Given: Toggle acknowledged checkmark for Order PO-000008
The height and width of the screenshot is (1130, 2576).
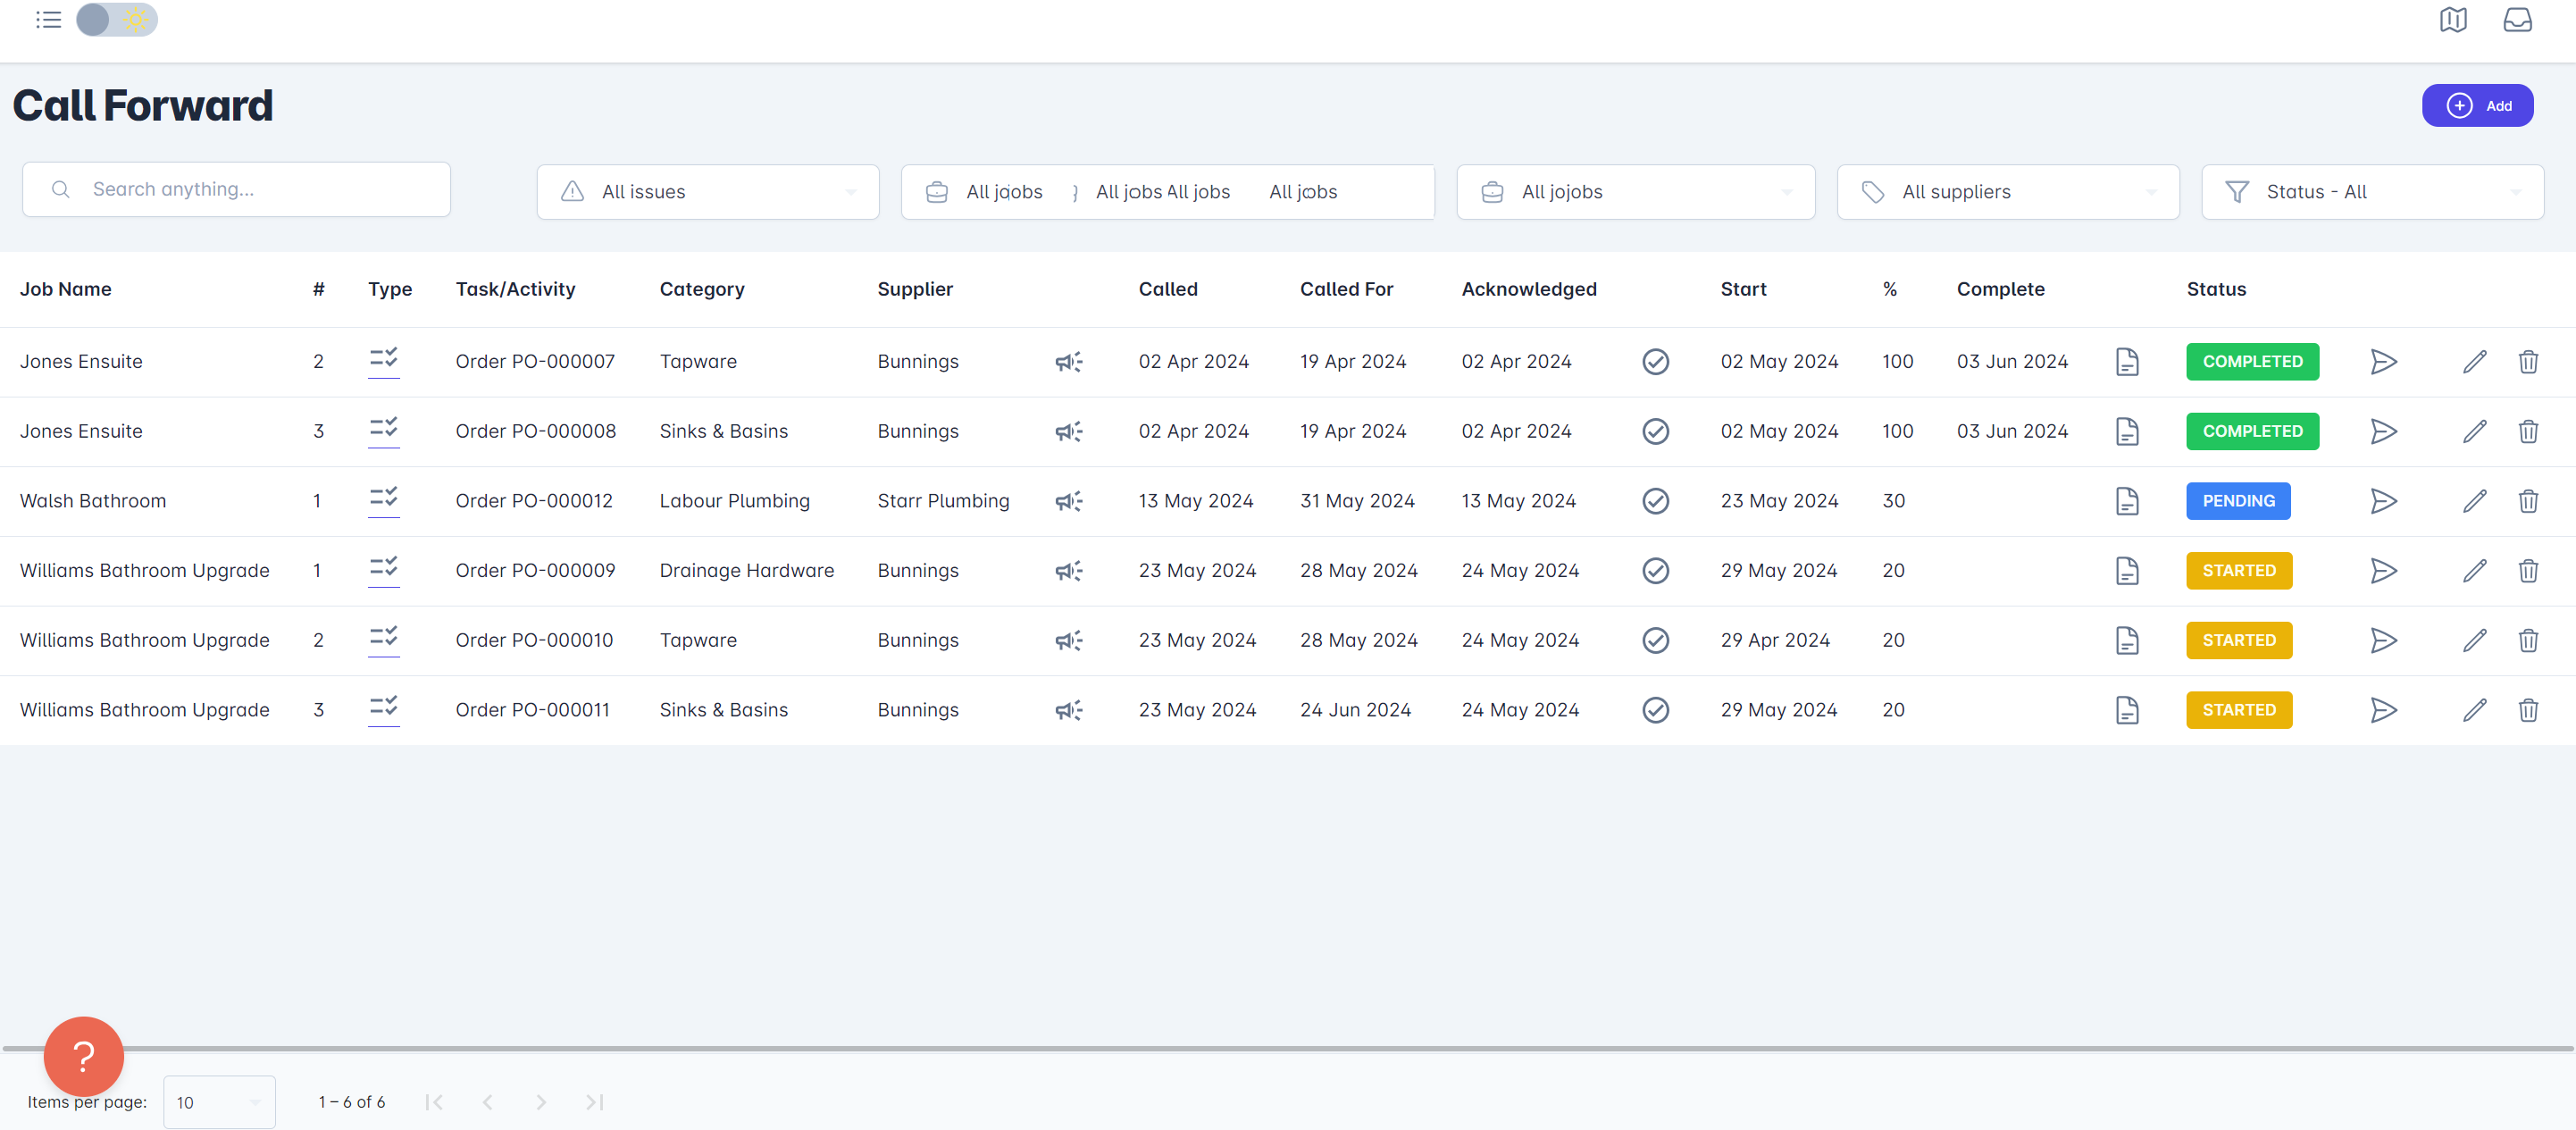Looking at the screenshot, I should point(1655,432).
